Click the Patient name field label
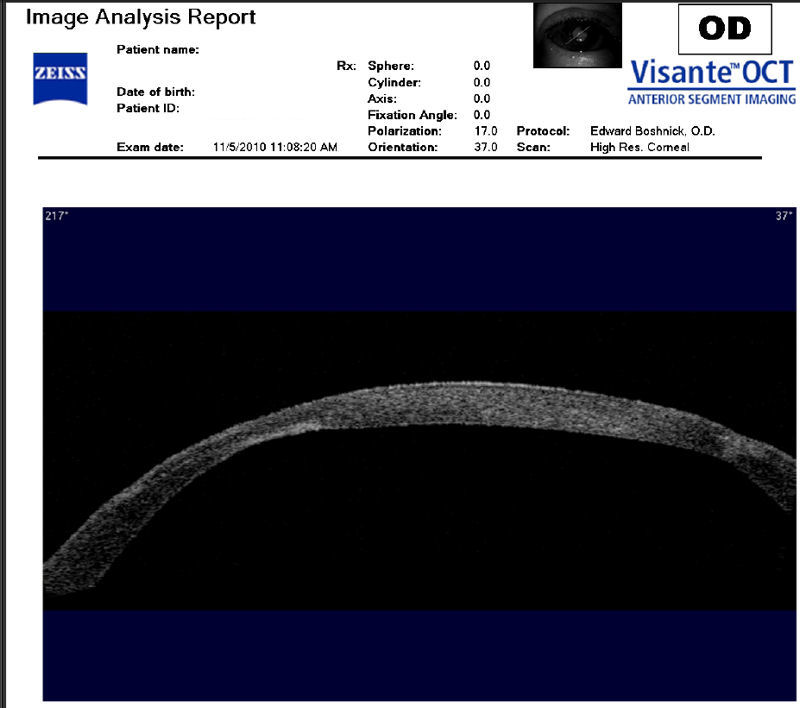 pos(158,49)
